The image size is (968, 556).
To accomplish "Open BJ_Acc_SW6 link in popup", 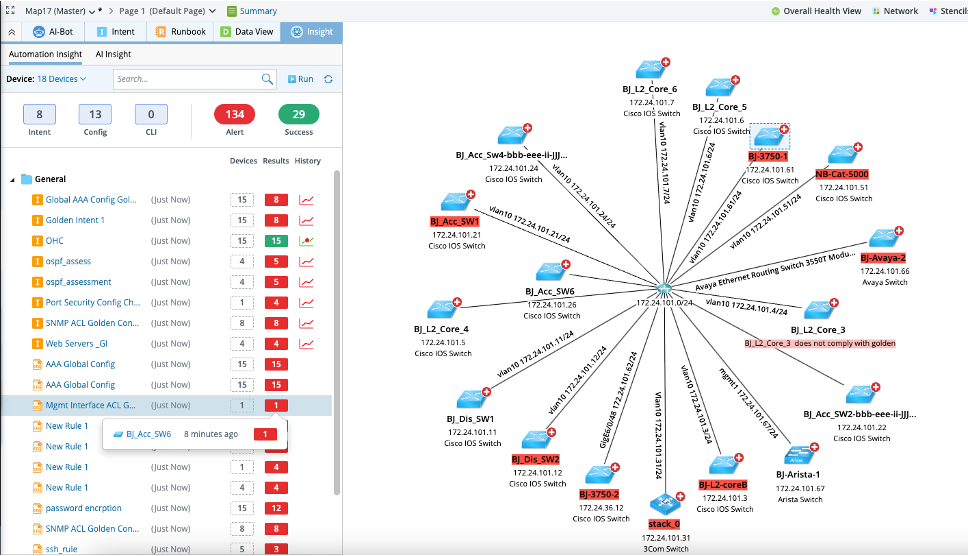I will pos(148,434).
